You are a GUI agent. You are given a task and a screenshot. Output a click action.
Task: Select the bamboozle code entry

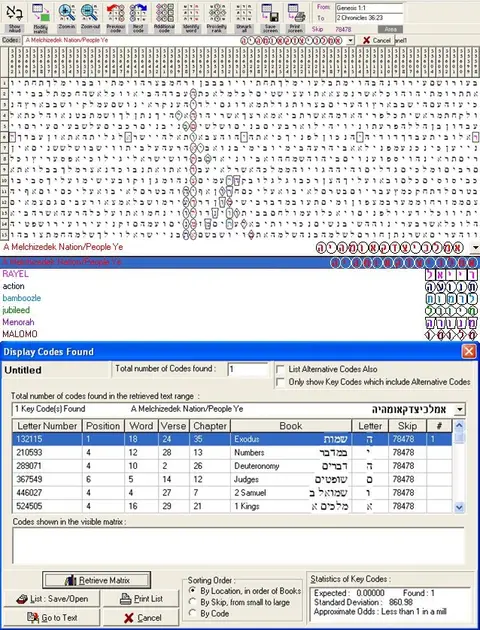pos(239,298)
